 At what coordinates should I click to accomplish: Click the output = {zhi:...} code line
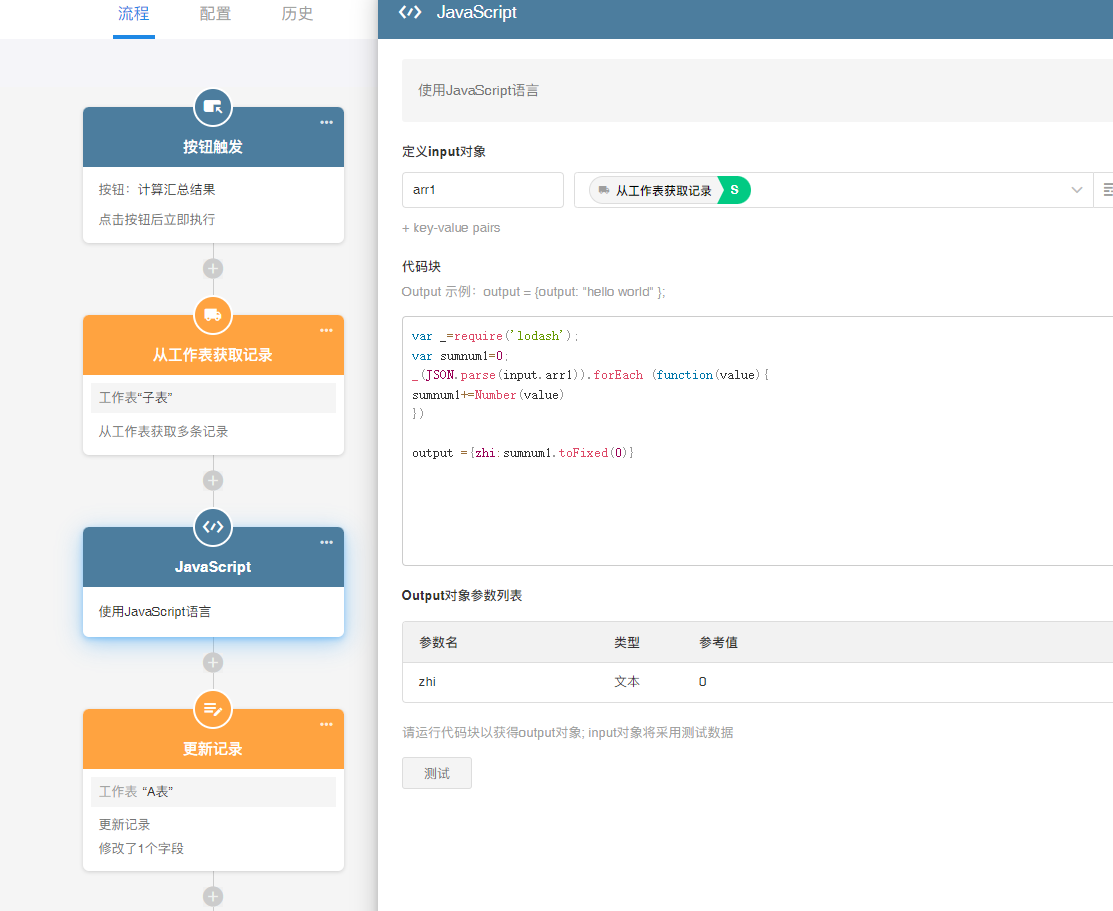tap(523, 453)
